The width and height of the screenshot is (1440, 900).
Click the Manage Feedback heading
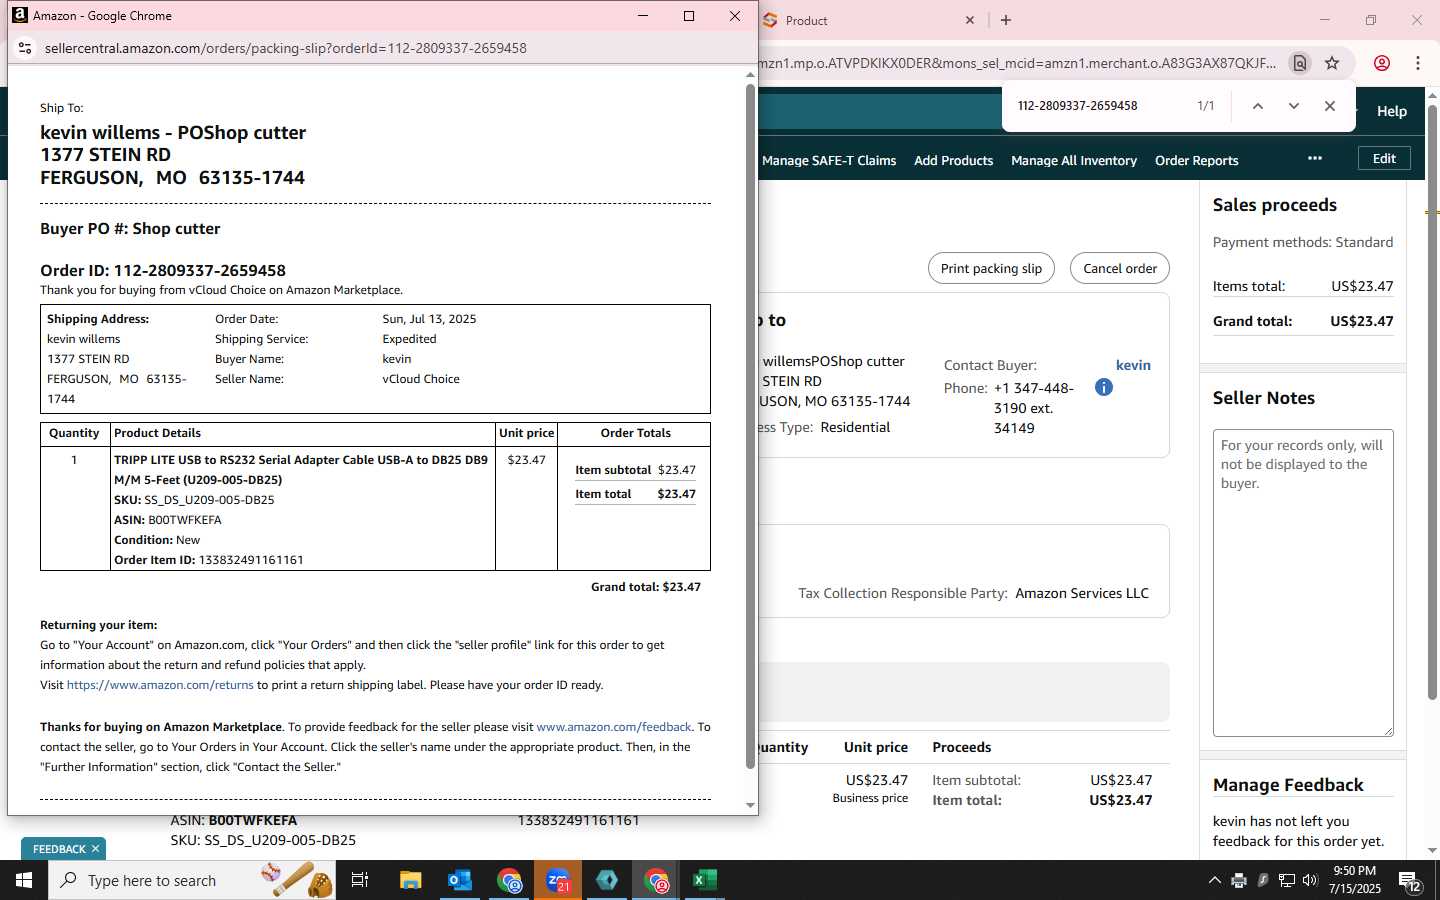pos(1288,785)
